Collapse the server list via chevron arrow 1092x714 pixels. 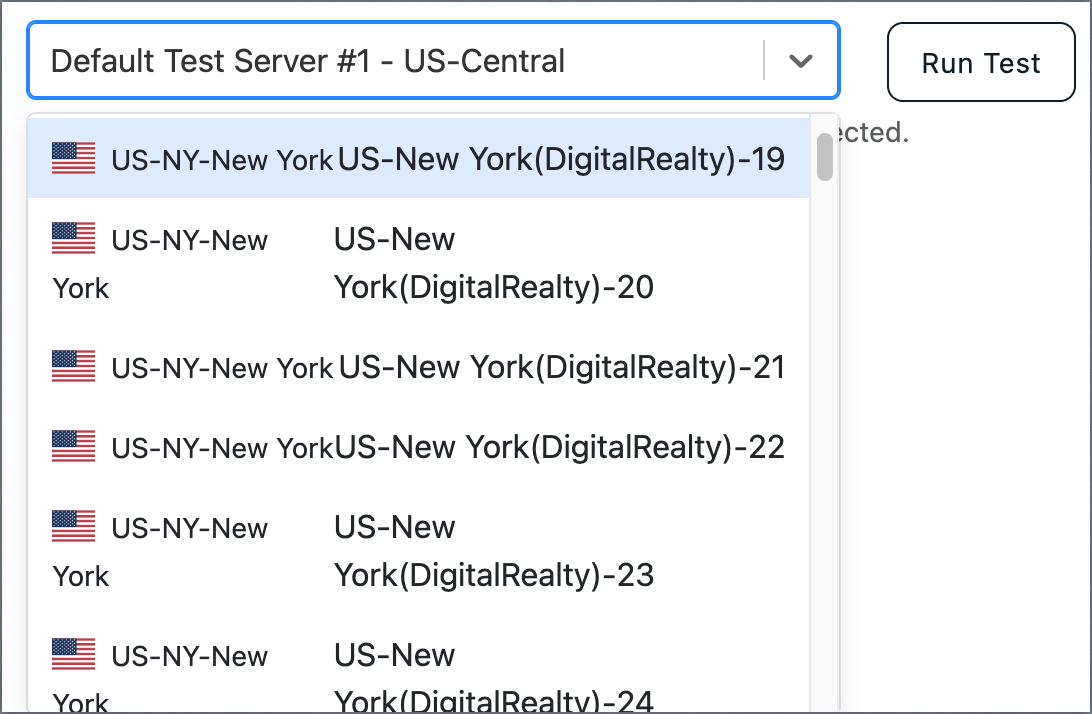click(800, 61)
